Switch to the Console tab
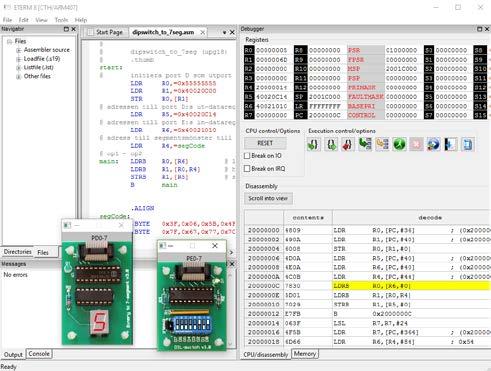 tap(39, 354)
